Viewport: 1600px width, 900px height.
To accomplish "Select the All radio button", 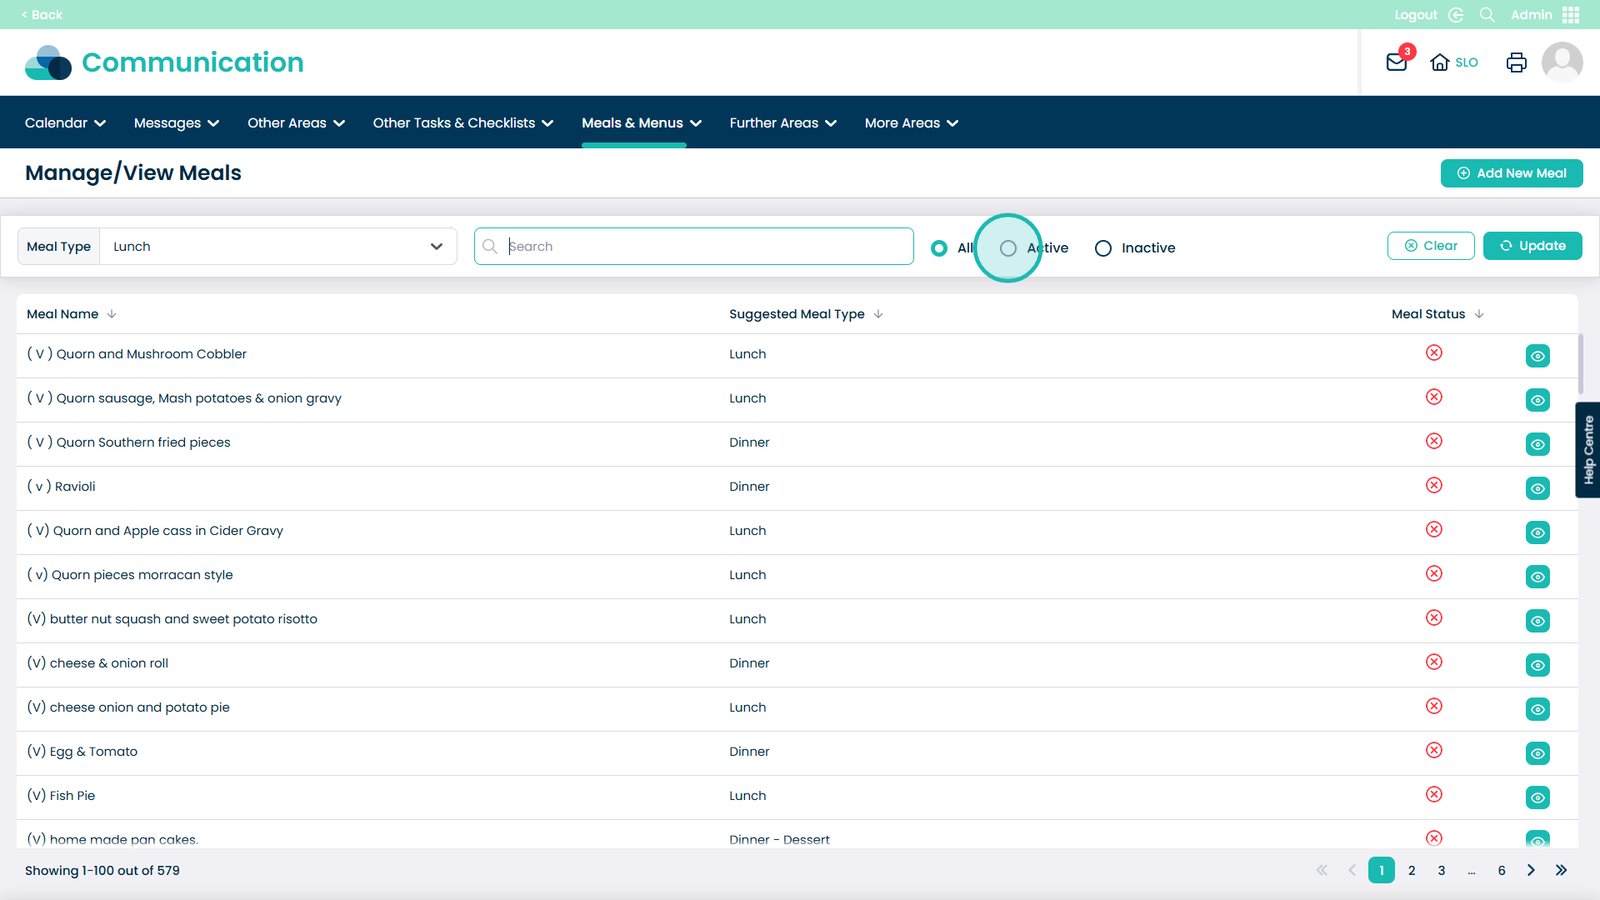I will [939, 248].
